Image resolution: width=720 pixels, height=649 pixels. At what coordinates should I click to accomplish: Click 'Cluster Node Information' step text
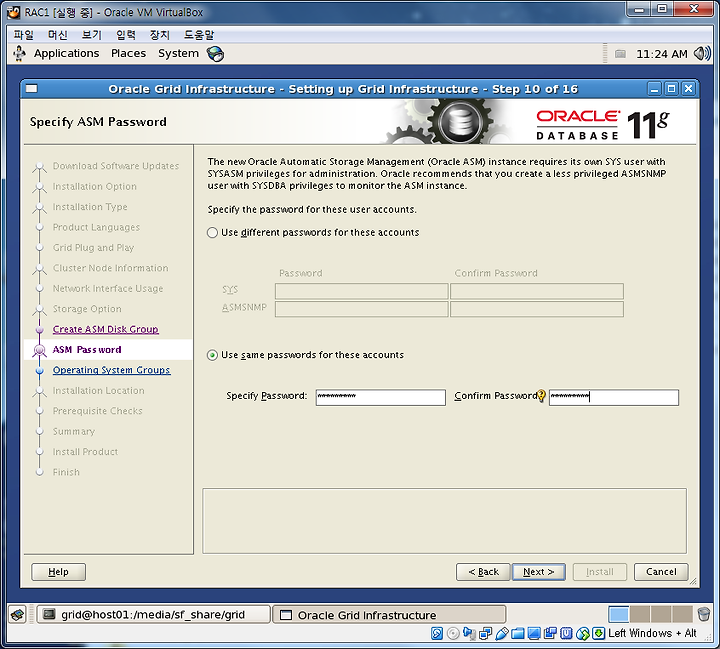111,268
